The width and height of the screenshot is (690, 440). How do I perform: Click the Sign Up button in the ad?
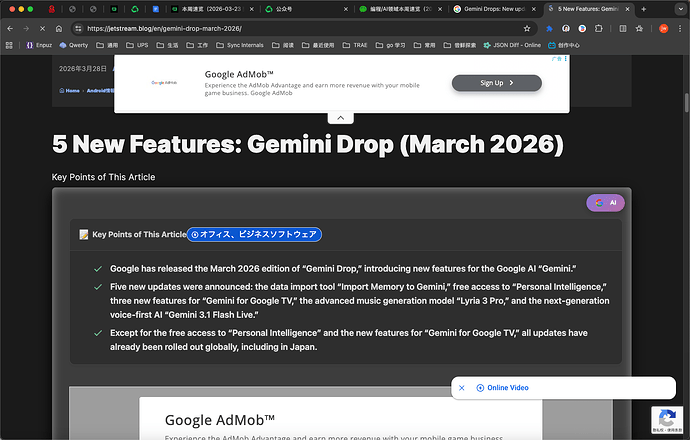496,83
